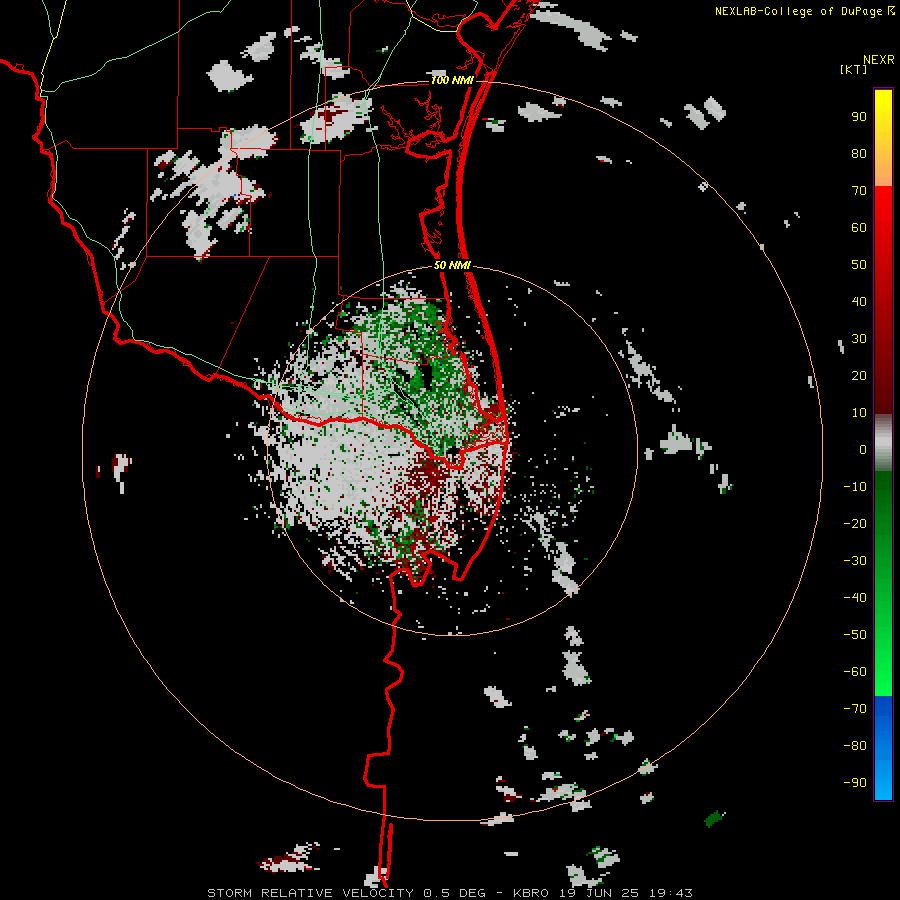Select the -10 knot scale label
This screenshot has height=900, width=900.
point(855,487)
